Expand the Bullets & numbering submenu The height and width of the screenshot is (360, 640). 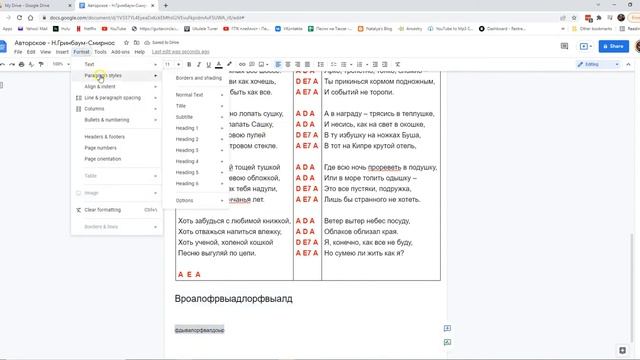(117, 120)
